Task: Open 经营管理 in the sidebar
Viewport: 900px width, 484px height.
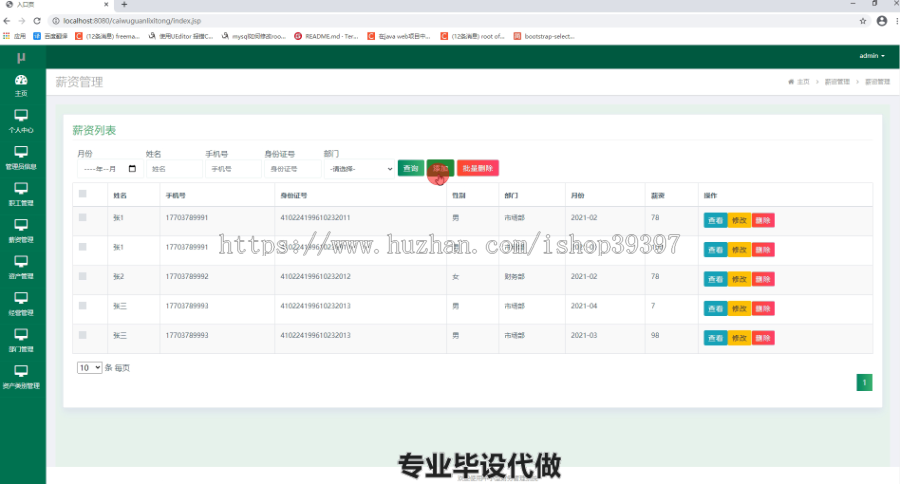Action: pyautogui.click(x=21, y=304)
